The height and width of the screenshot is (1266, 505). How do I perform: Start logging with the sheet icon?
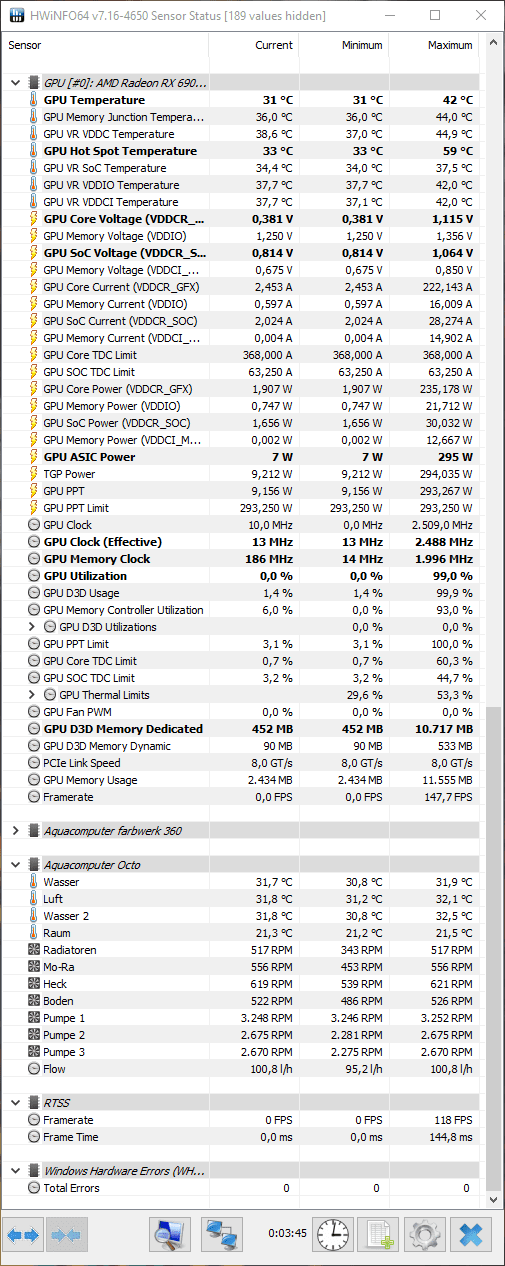[x=379, y=1235]
